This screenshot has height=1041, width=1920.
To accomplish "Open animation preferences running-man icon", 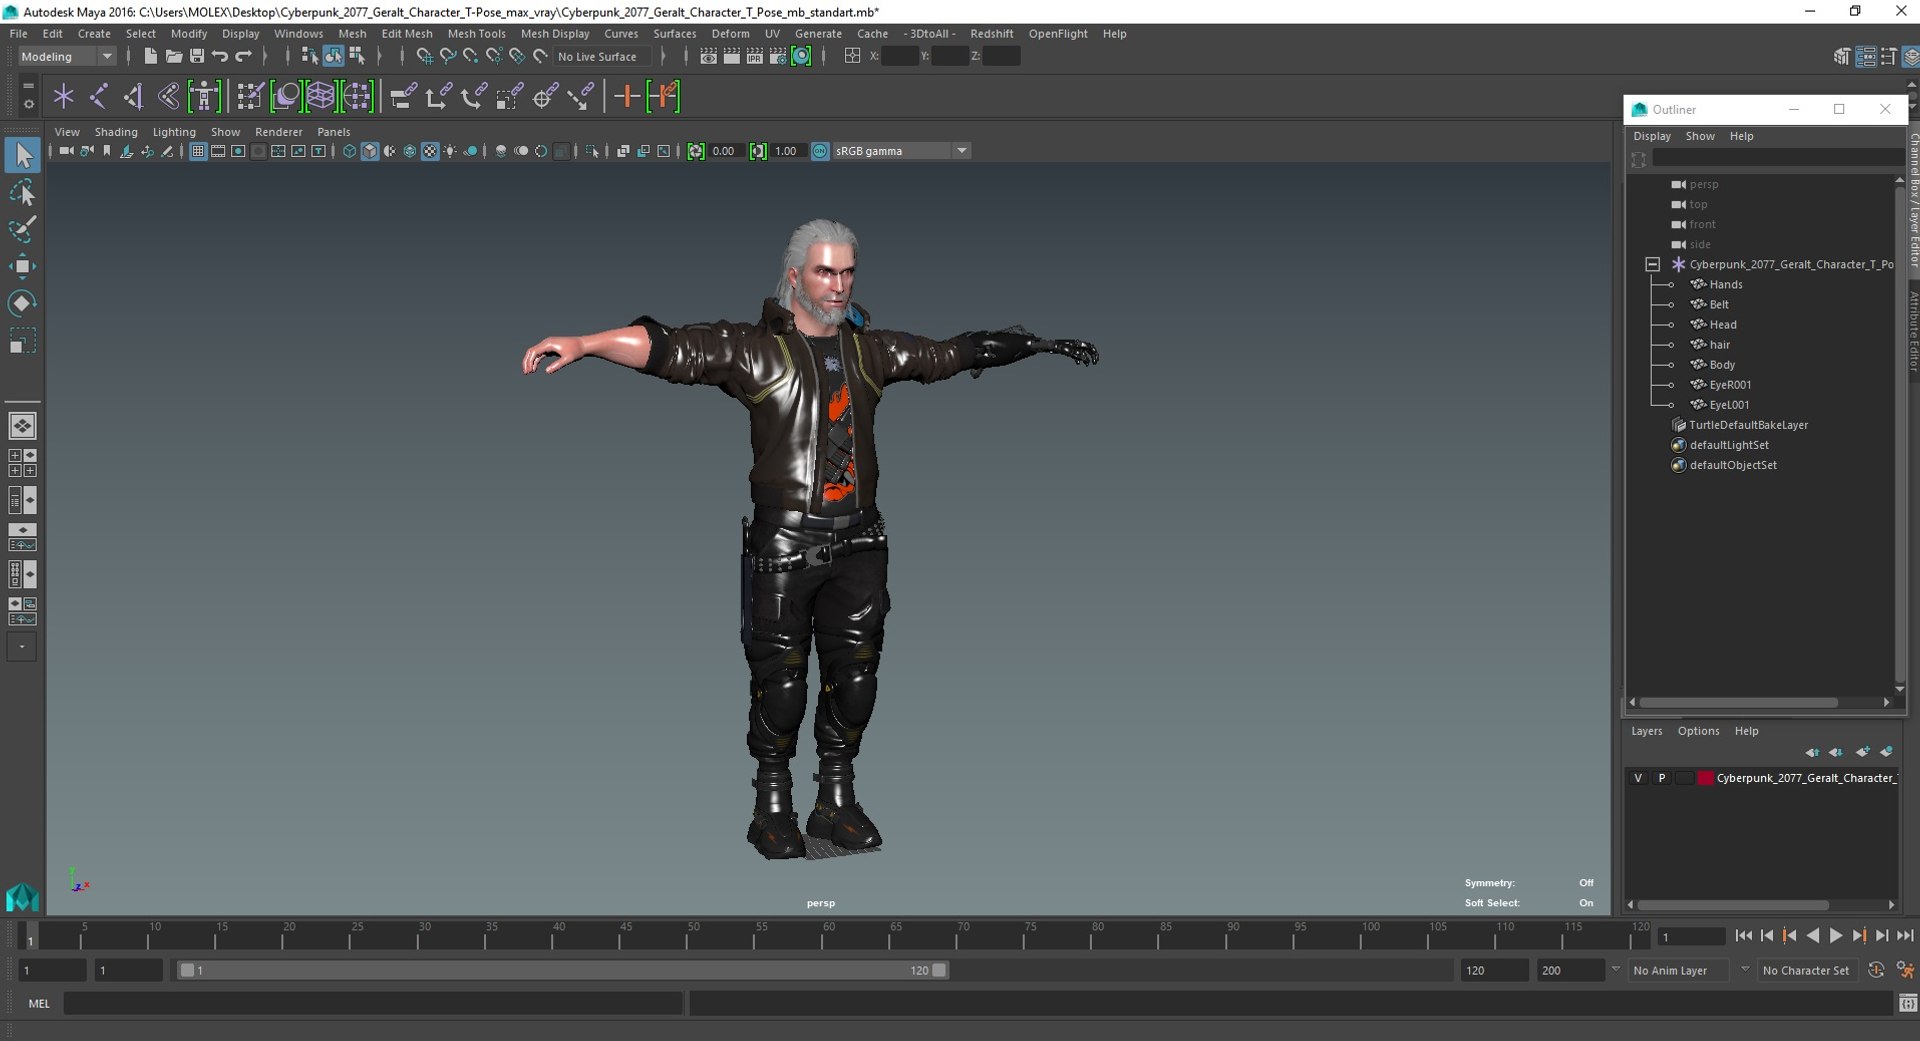I will tap(1906, 970).
